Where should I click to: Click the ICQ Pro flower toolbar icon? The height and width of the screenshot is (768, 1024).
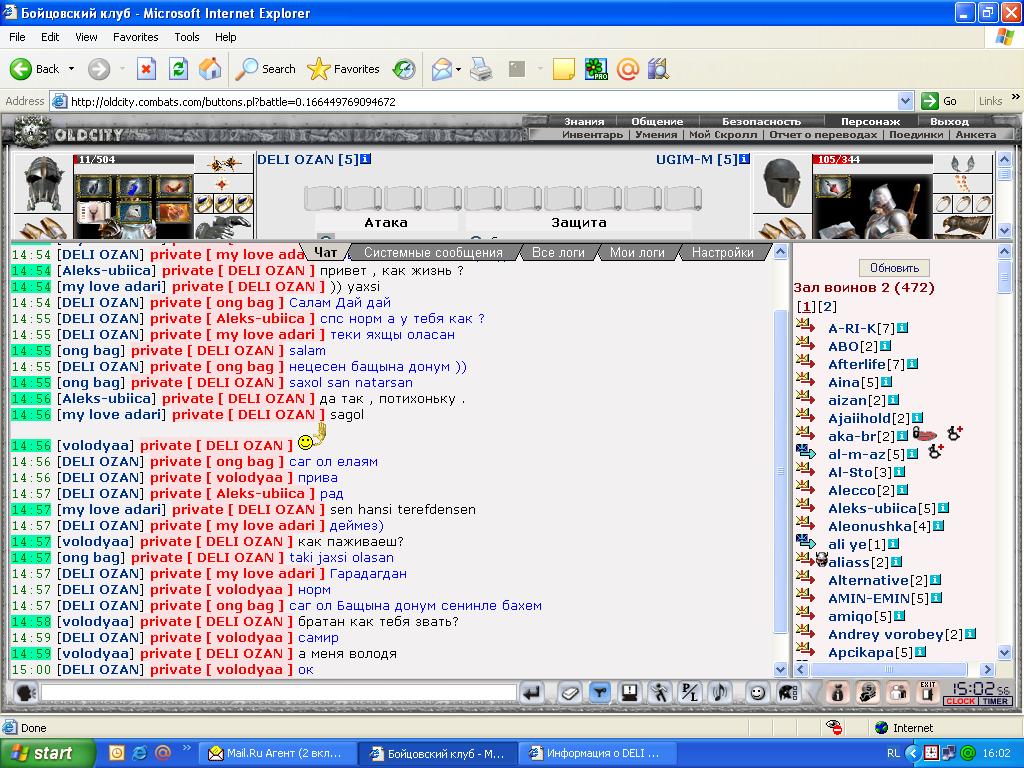pos(596,69)
